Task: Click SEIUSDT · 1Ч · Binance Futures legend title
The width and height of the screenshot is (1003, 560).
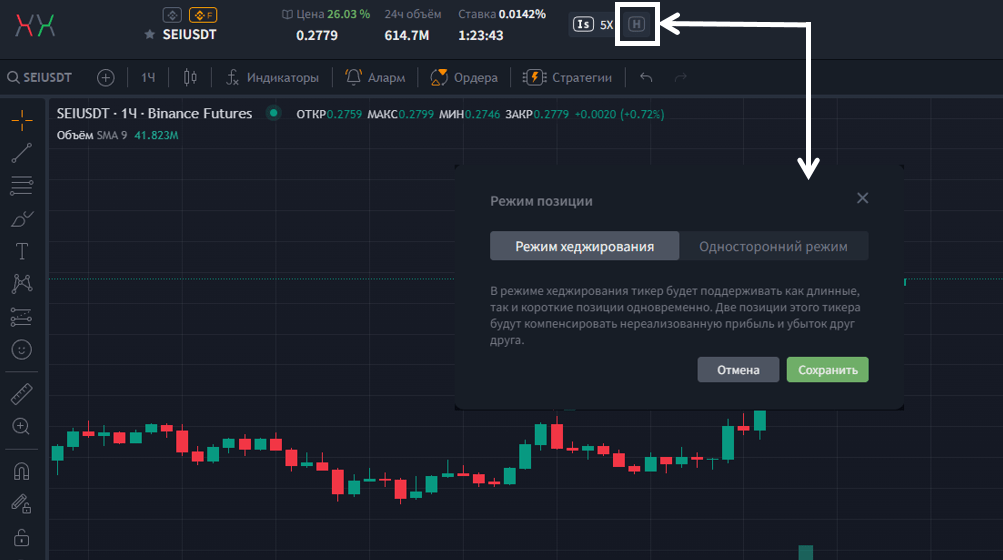Action: tap(154, 113)
